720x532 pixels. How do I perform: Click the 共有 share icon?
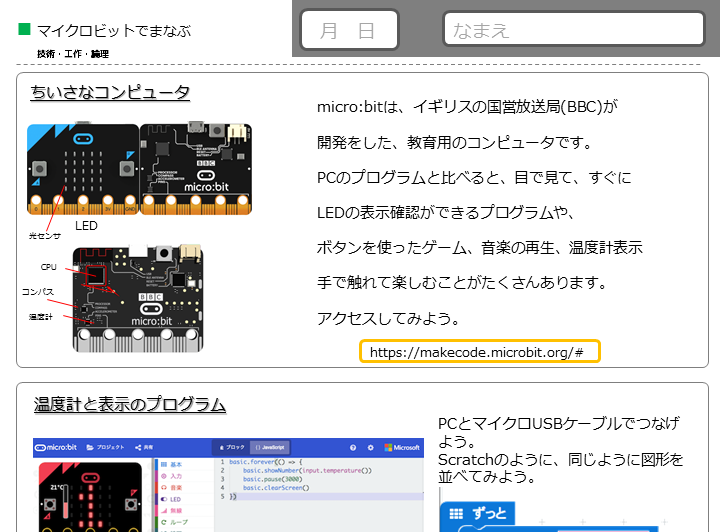tap(144, 447)
